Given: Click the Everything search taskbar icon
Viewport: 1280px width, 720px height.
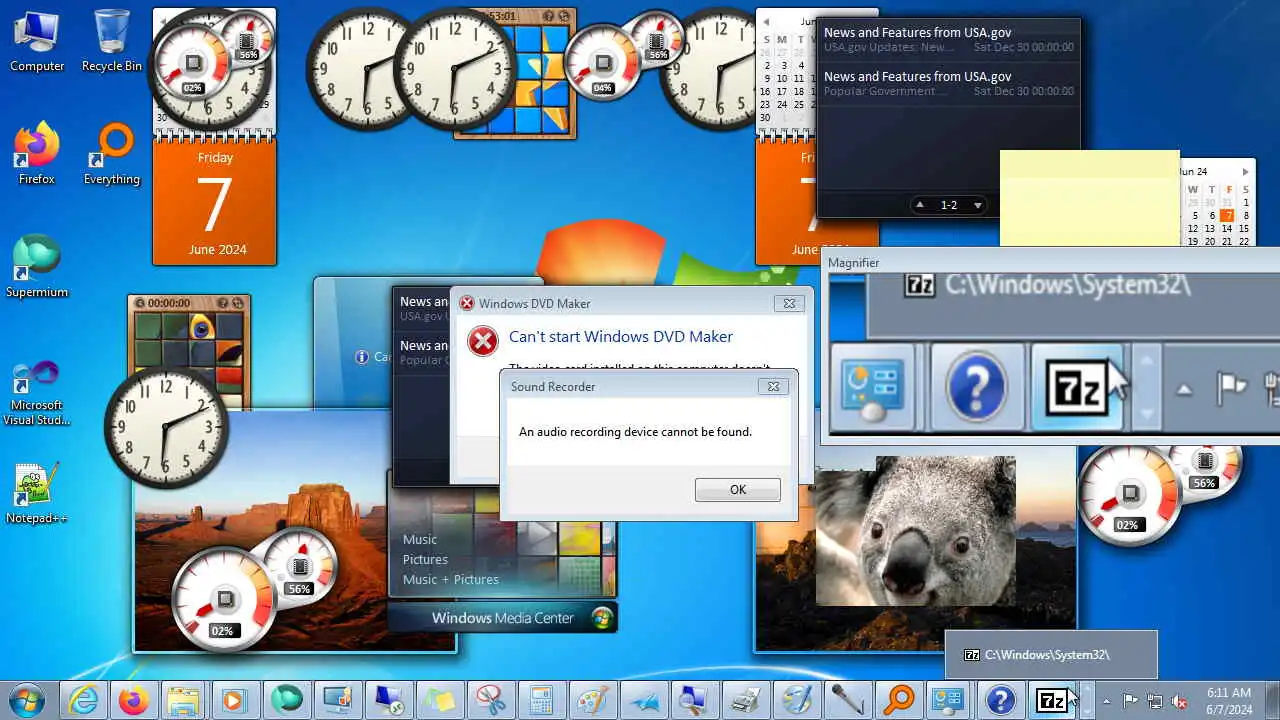Looking at the screenshot, I should (898, 700).
